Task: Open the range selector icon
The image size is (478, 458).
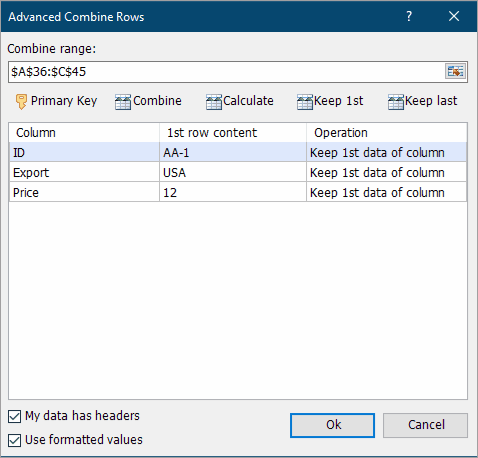Action: [455, 71]
